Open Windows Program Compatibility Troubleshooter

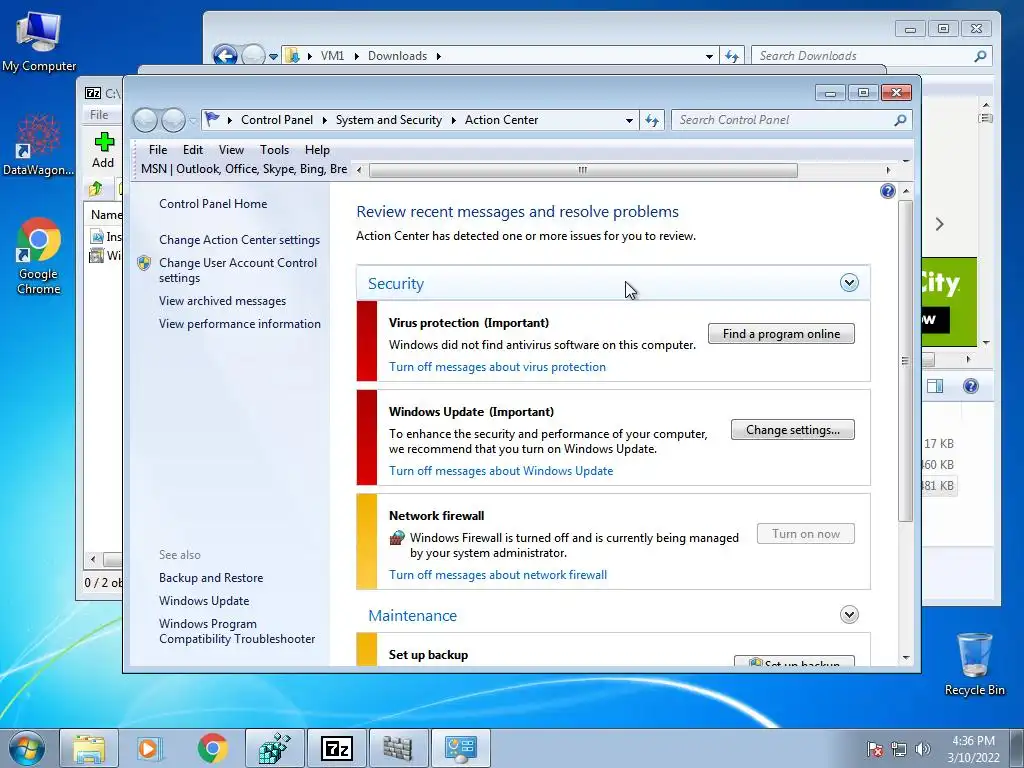(x=236, y=632)
